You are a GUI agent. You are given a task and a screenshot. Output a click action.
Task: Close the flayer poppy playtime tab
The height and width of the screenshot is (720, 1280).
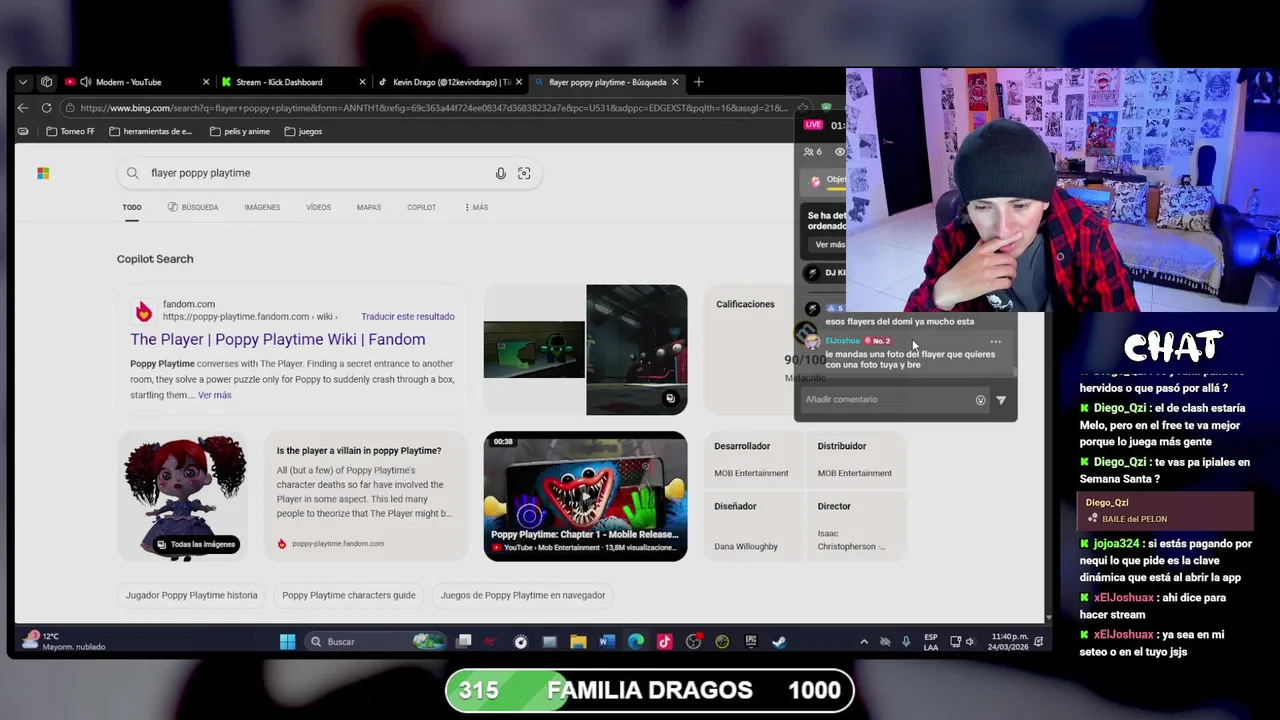pos(675,82)
